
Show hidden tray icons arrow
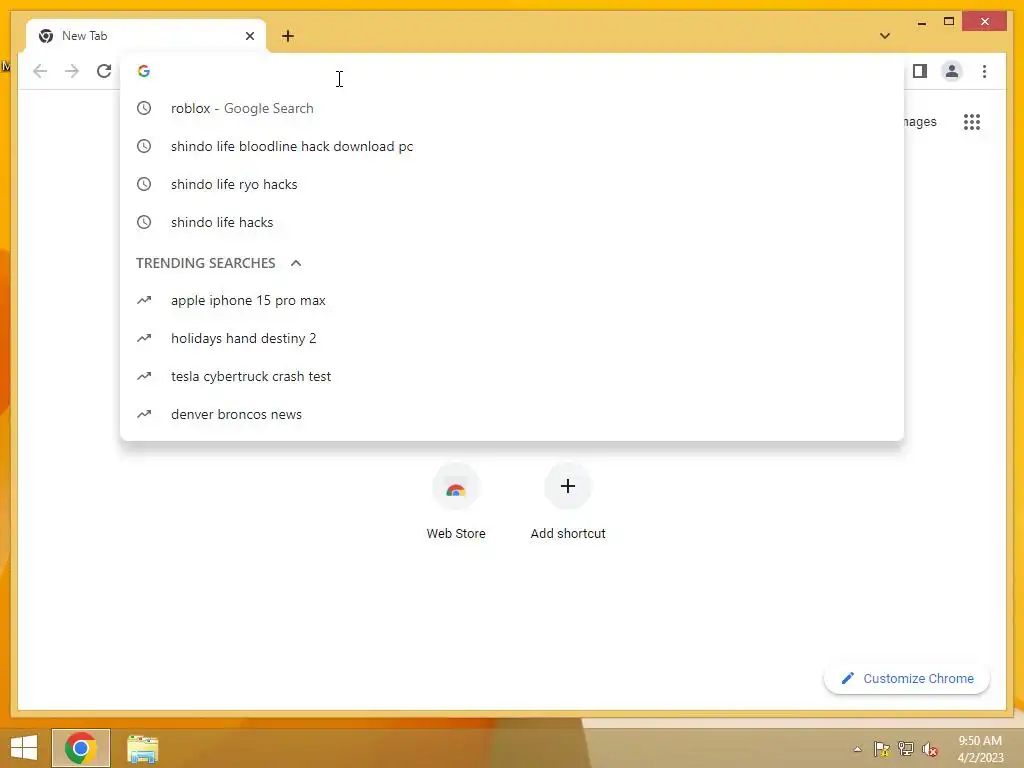click(x=857, y=749)
